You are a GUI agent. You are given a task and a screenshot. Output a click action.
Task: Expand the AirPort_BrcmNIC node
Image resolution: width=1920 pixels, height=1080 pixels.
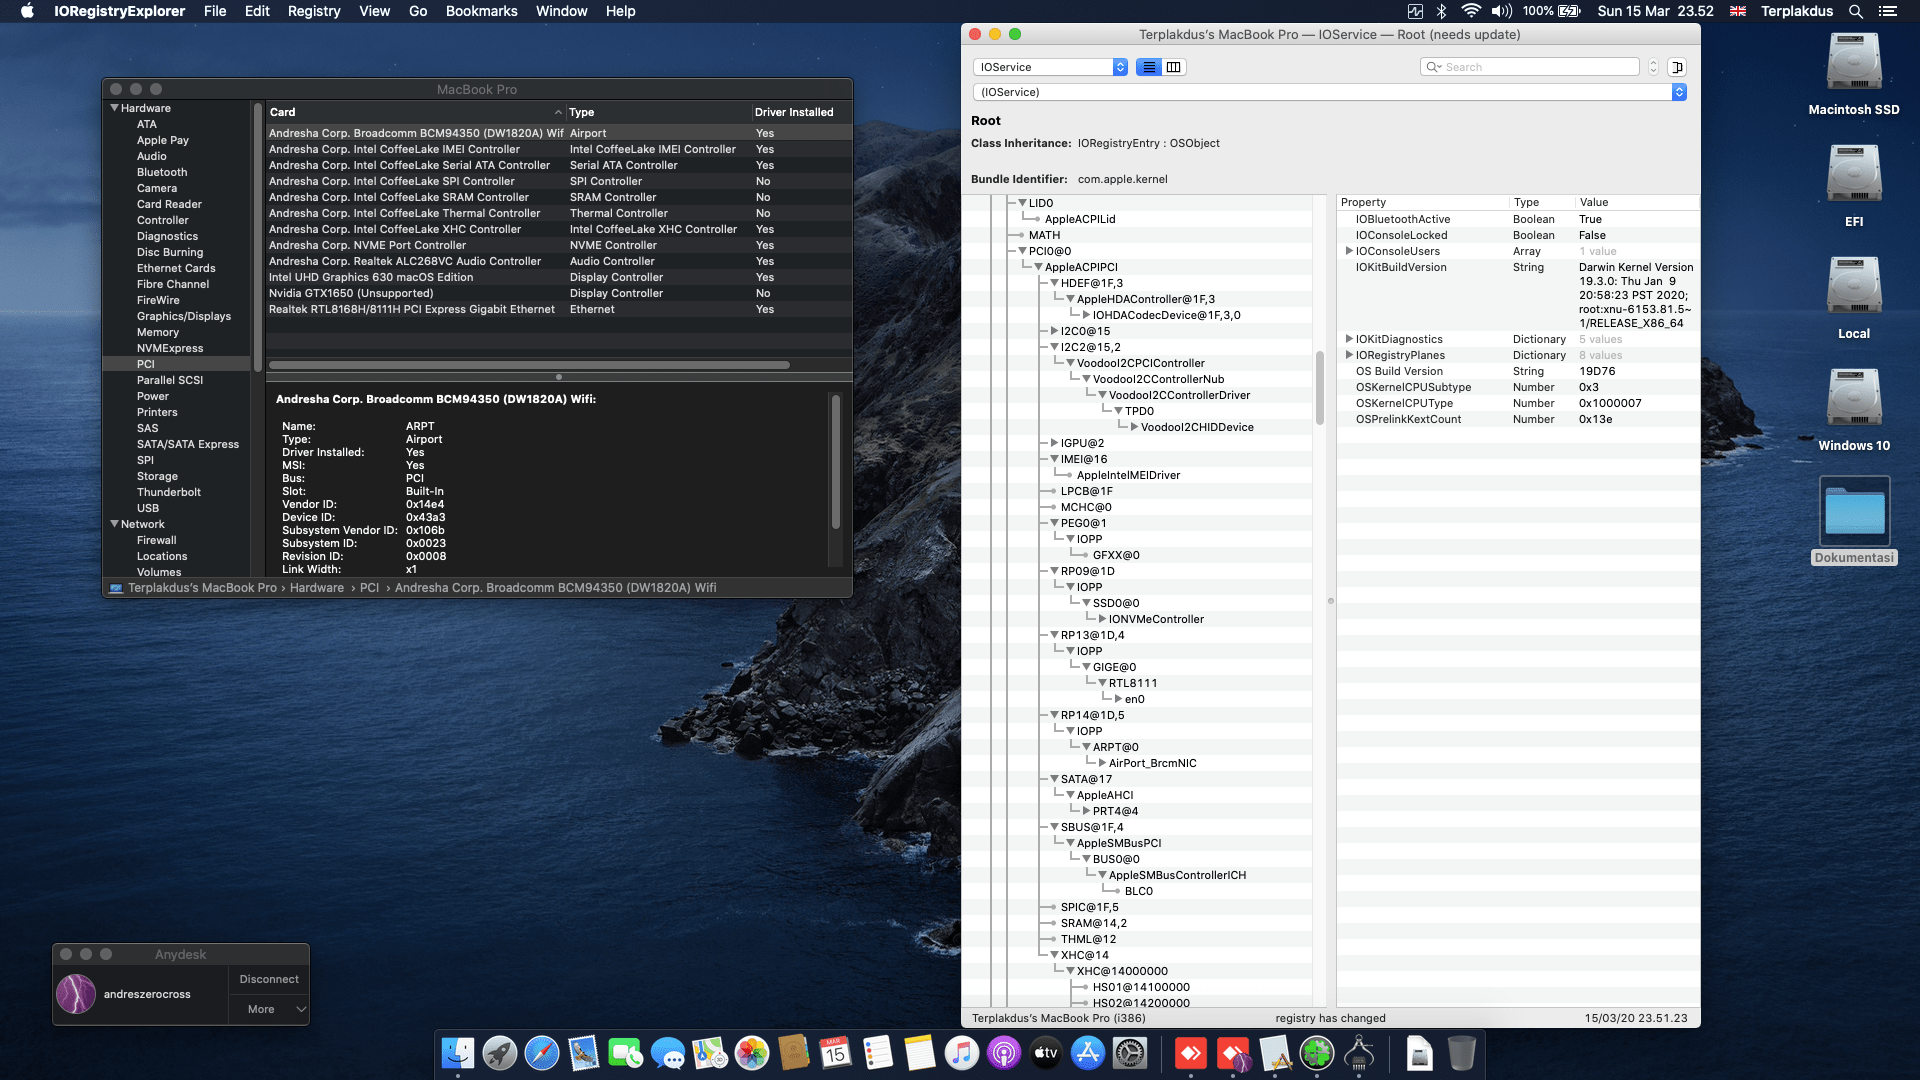click(1102, 763)
